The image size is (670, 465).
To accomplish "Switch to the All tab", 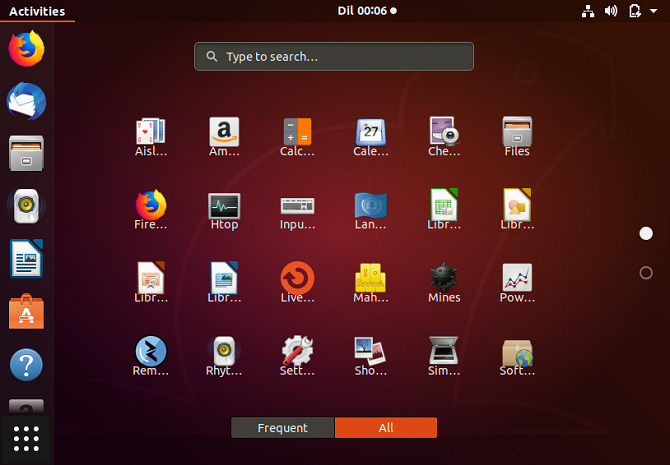I will [386, 428].
